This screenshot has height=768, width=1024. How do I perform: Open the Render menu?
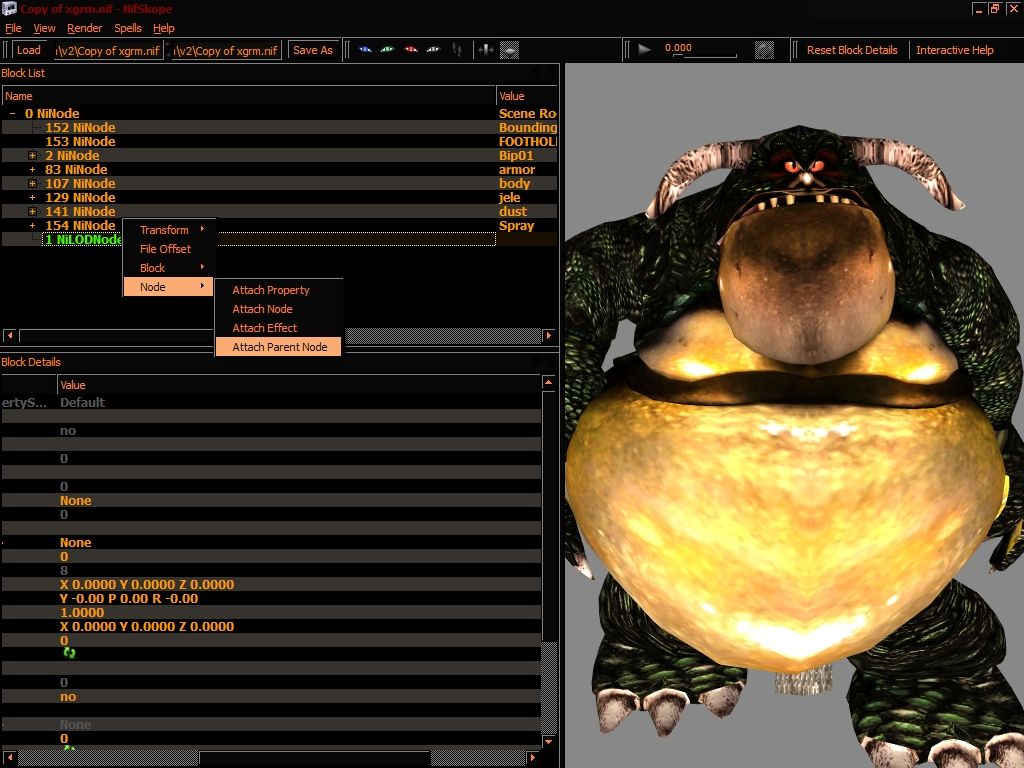84,28
